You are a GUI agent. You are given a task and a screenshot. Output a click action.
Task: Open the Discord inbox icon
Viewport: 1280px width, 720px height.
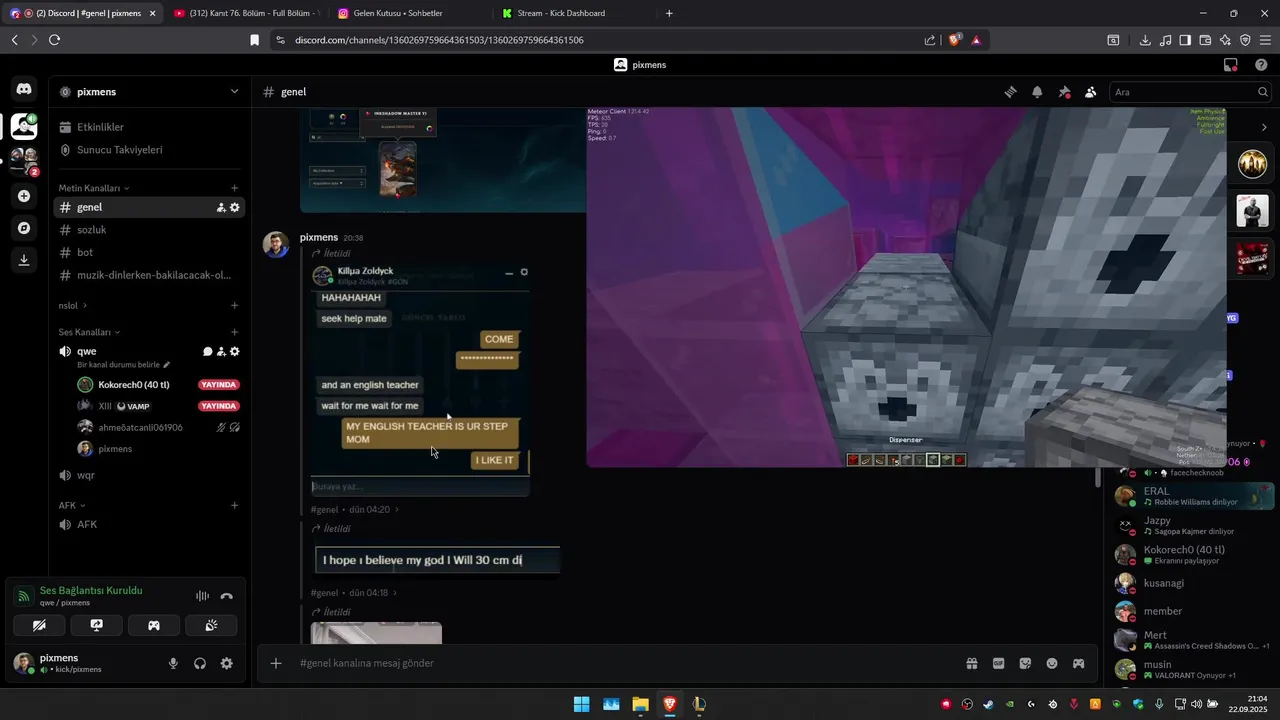click(x=1231, y=65)
